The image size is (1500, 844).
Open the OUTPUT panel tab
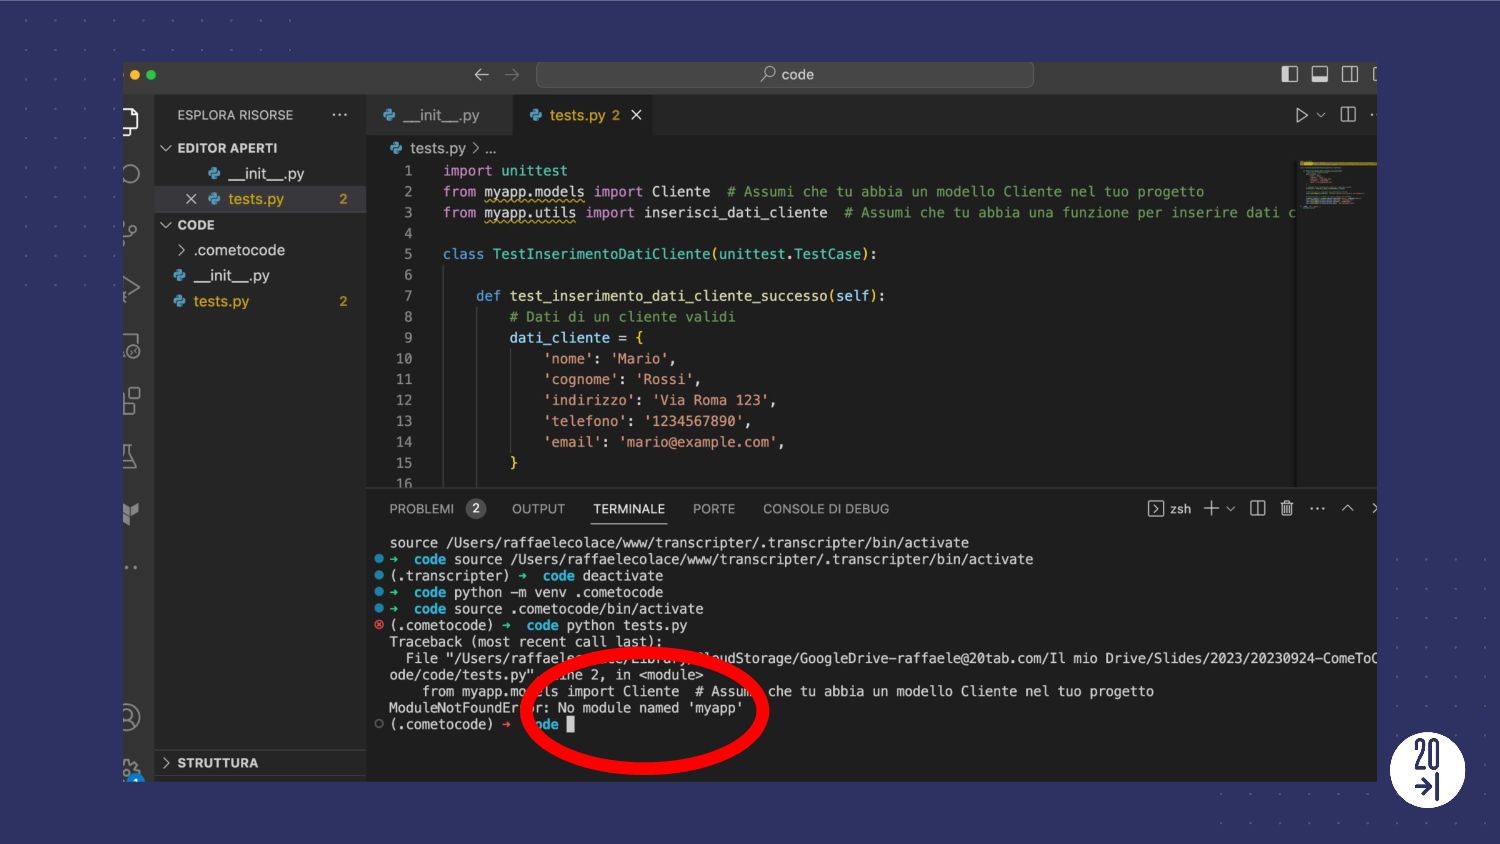(538, 509)
